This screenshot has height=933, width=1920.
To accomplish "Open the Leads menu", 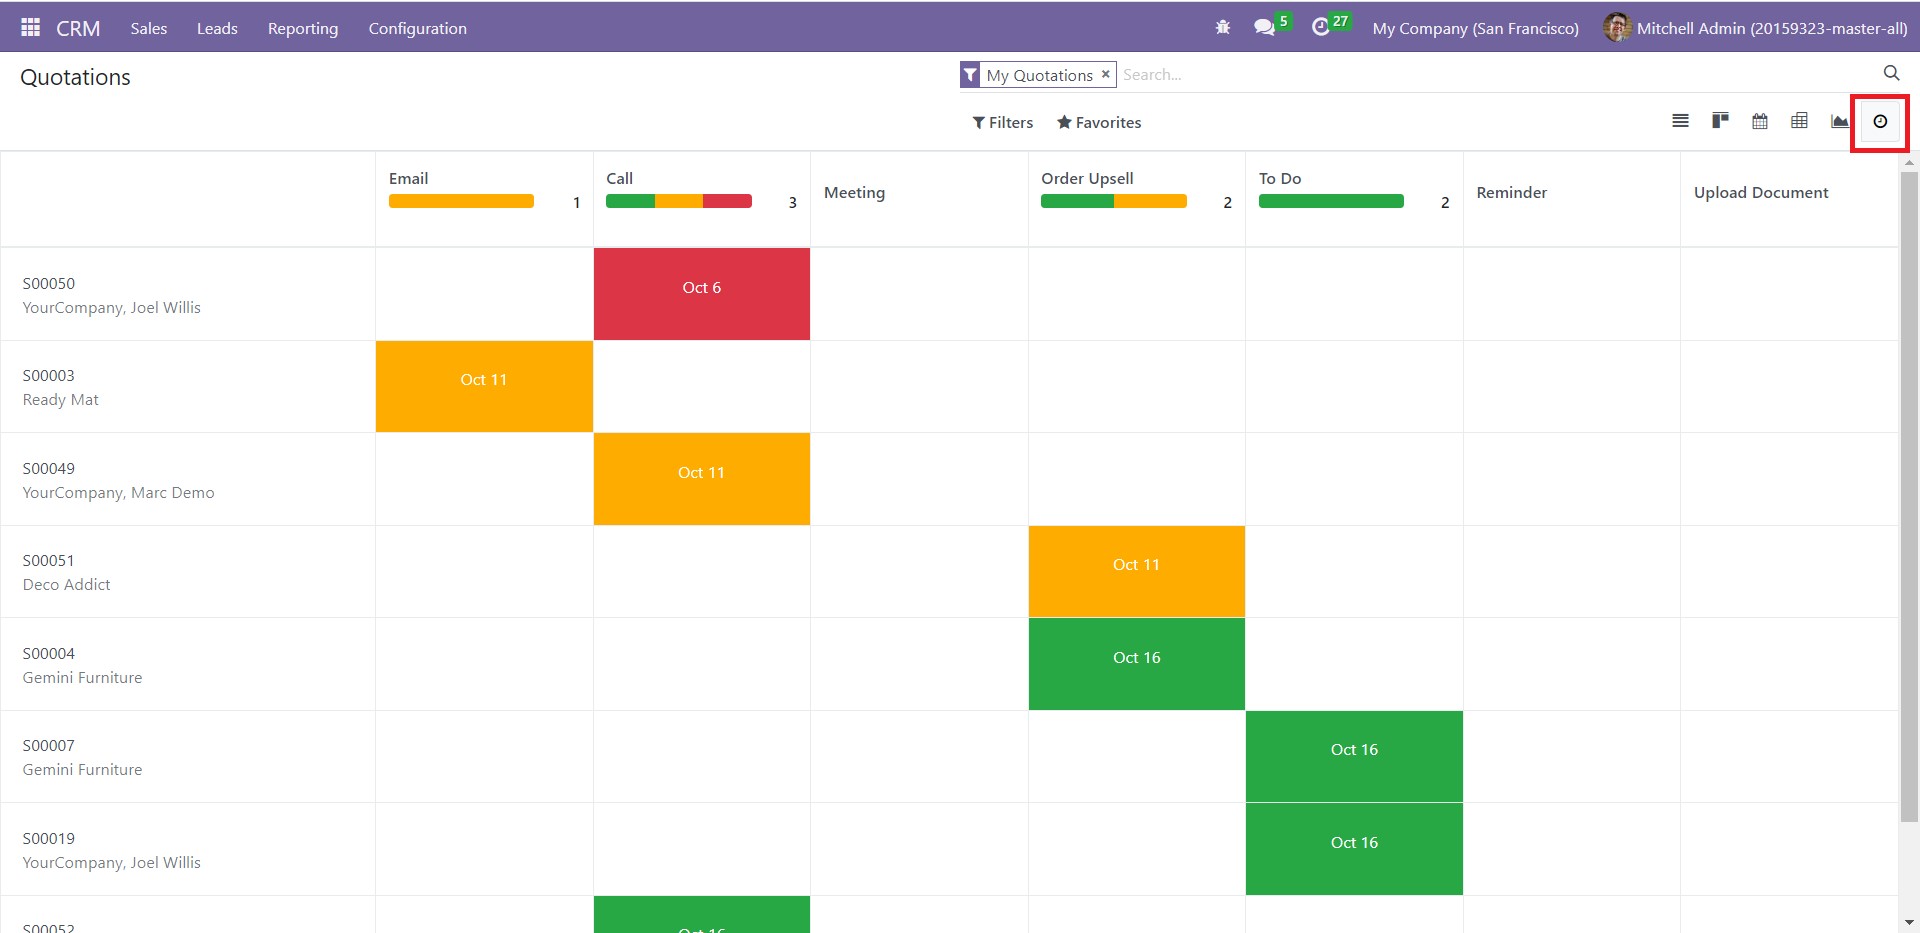I will pyautogui.click(x=217, y=28).
